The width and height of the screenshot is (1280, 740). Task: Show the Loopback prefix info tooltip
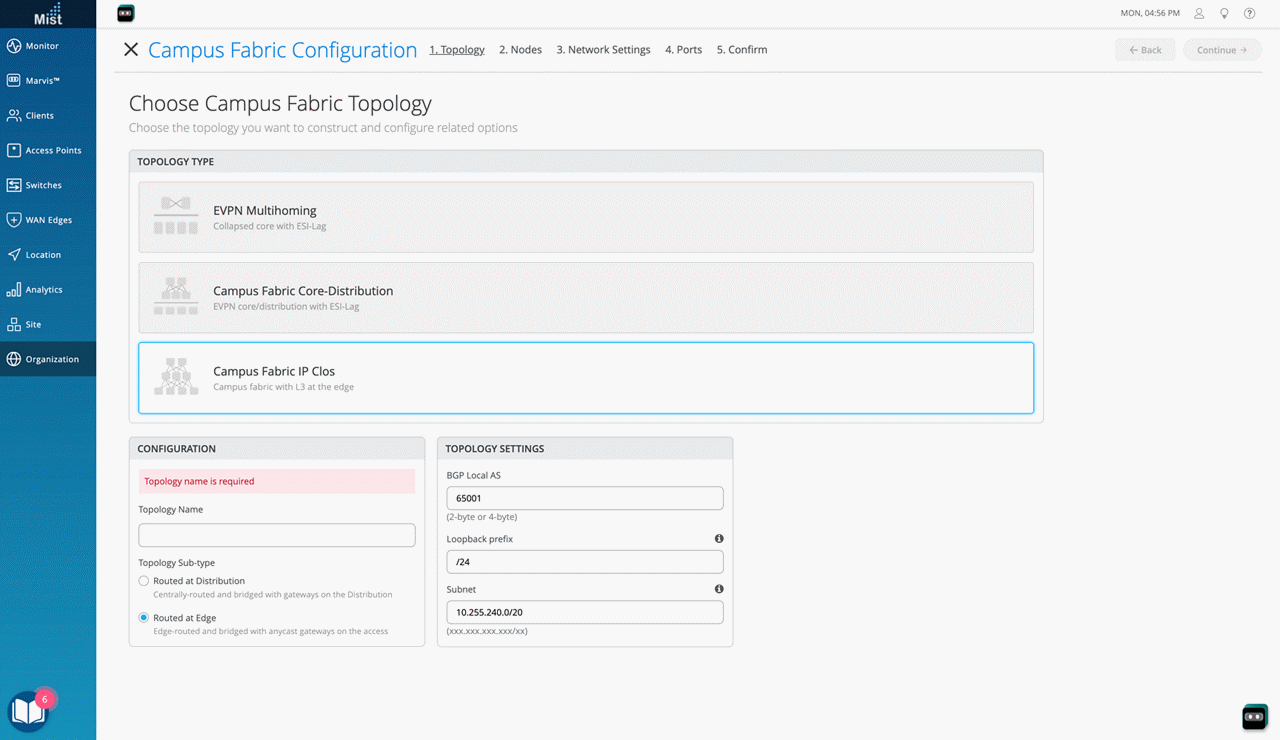point(718,538)
